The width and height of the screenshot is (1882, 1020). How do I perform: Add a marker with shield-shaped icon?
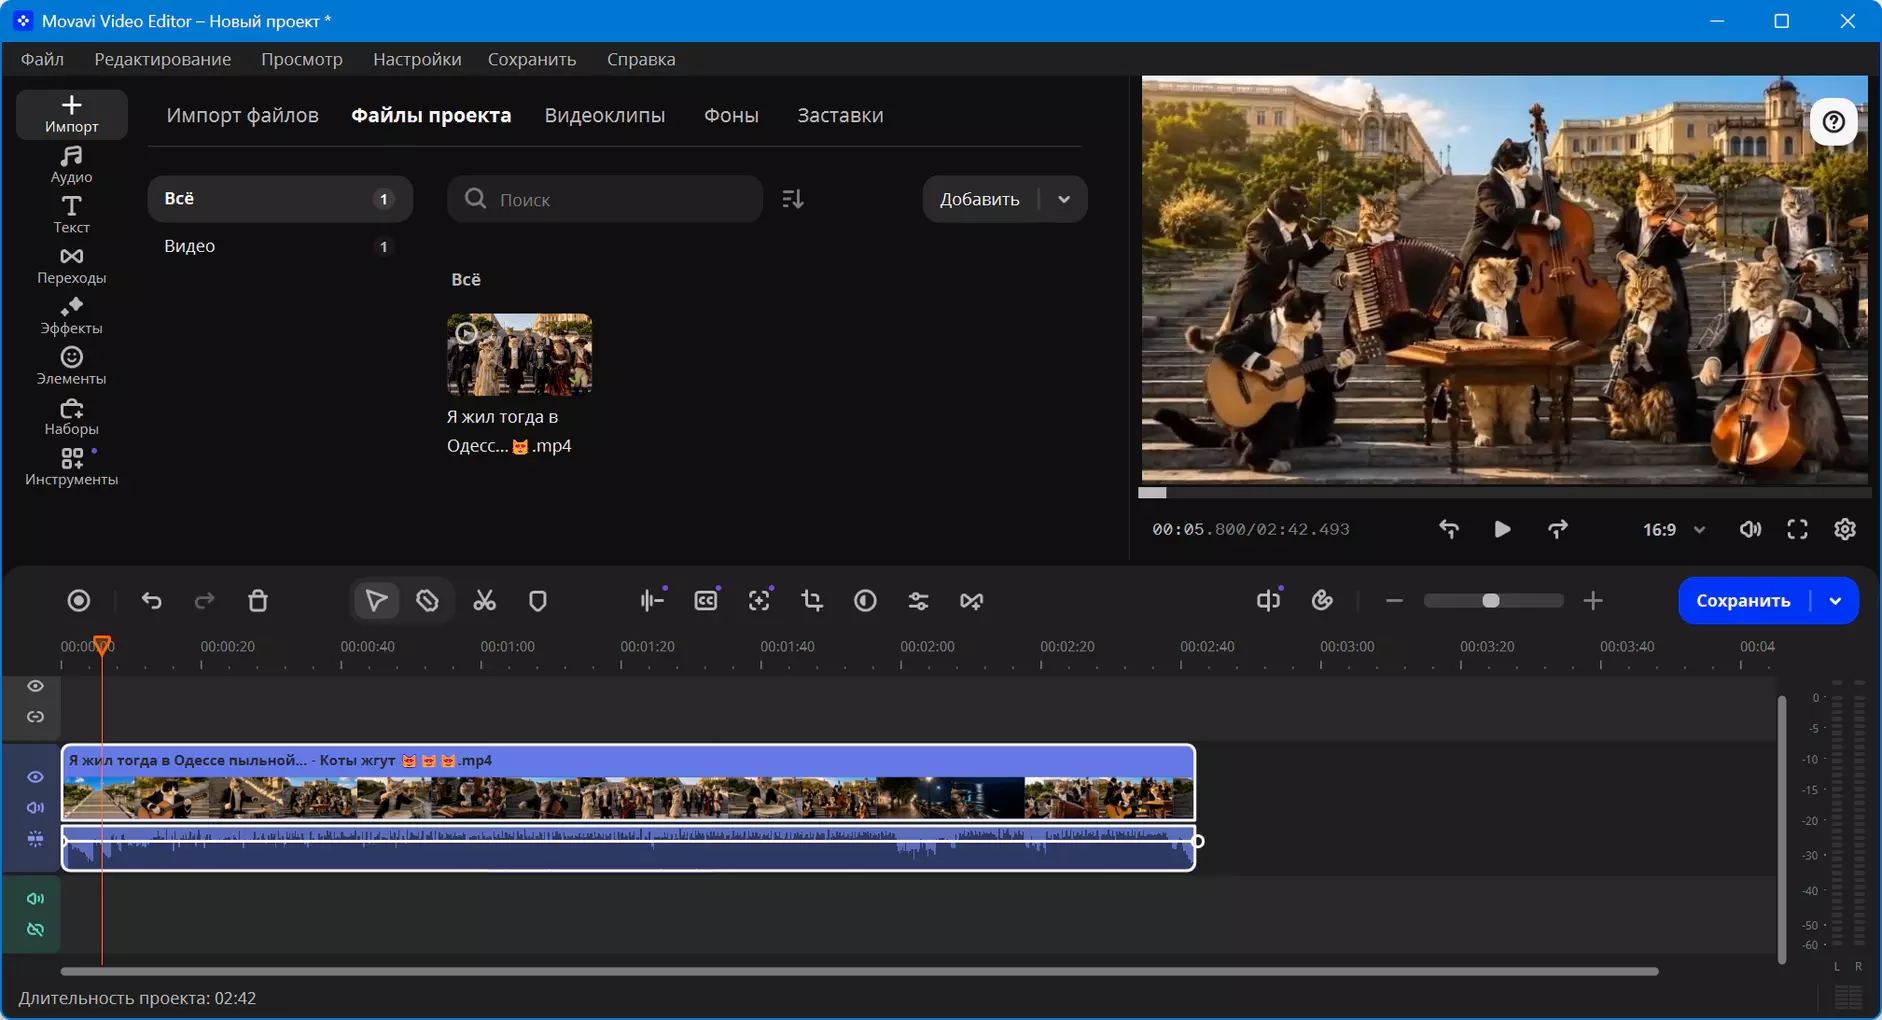tap(538, 601)
